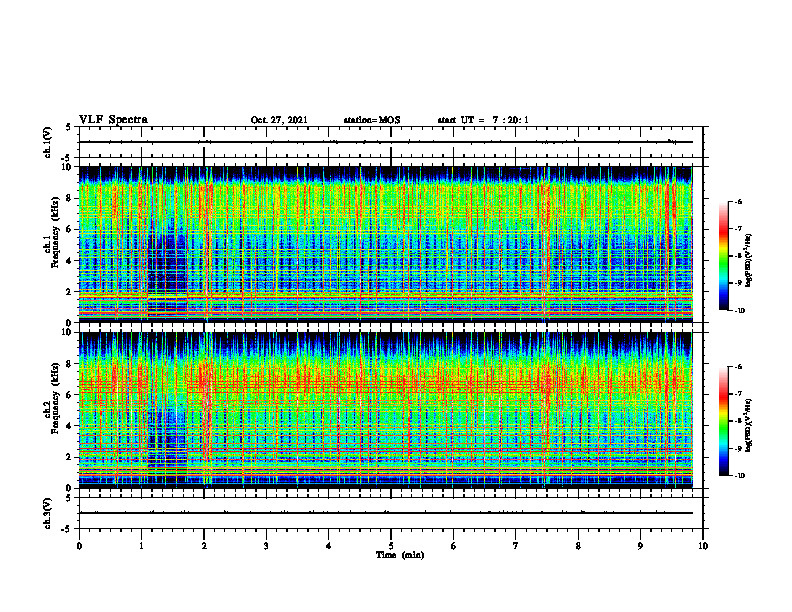Screen dimensions: 792x612
Task: Click the "Time (min)" x-axis label
Action: [400, 555]
